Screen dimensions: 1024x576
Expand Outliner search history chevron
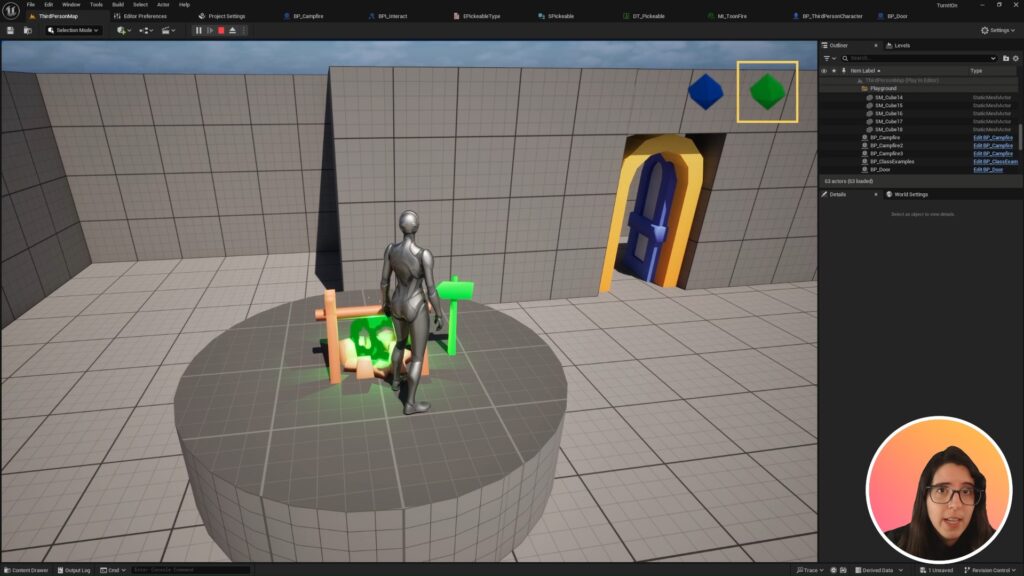click(993, 58)
